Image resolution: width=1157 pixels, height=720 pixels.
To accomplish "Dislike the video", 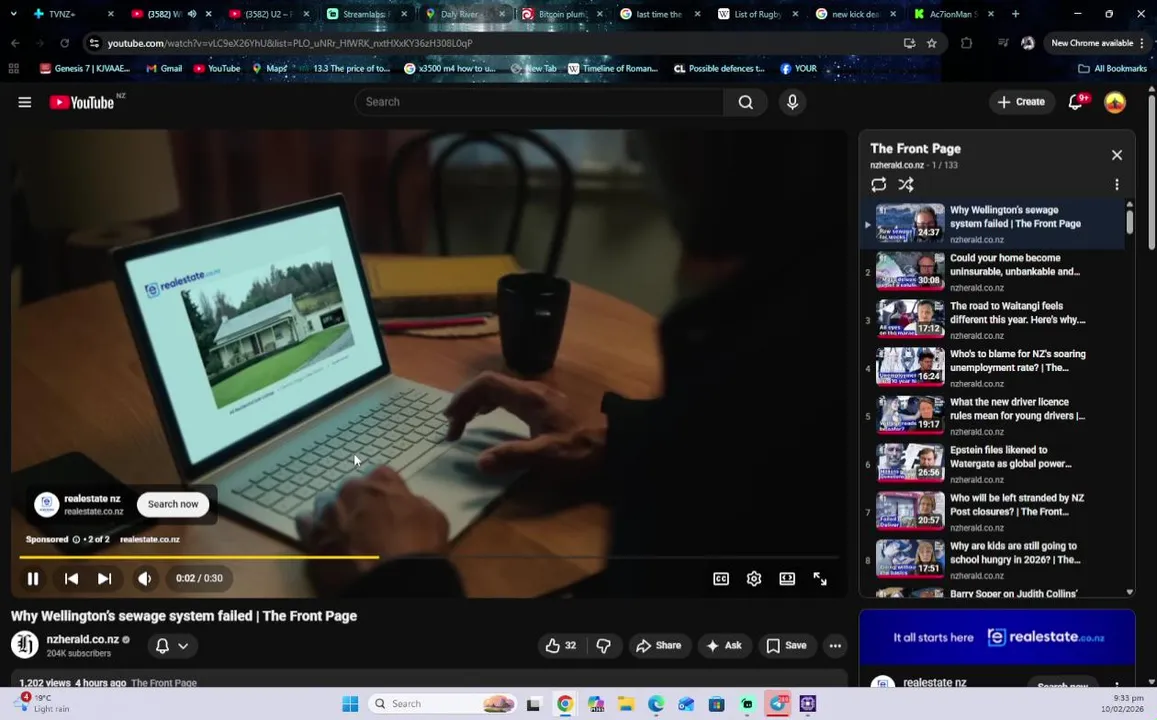I will [x=604, y=645].
